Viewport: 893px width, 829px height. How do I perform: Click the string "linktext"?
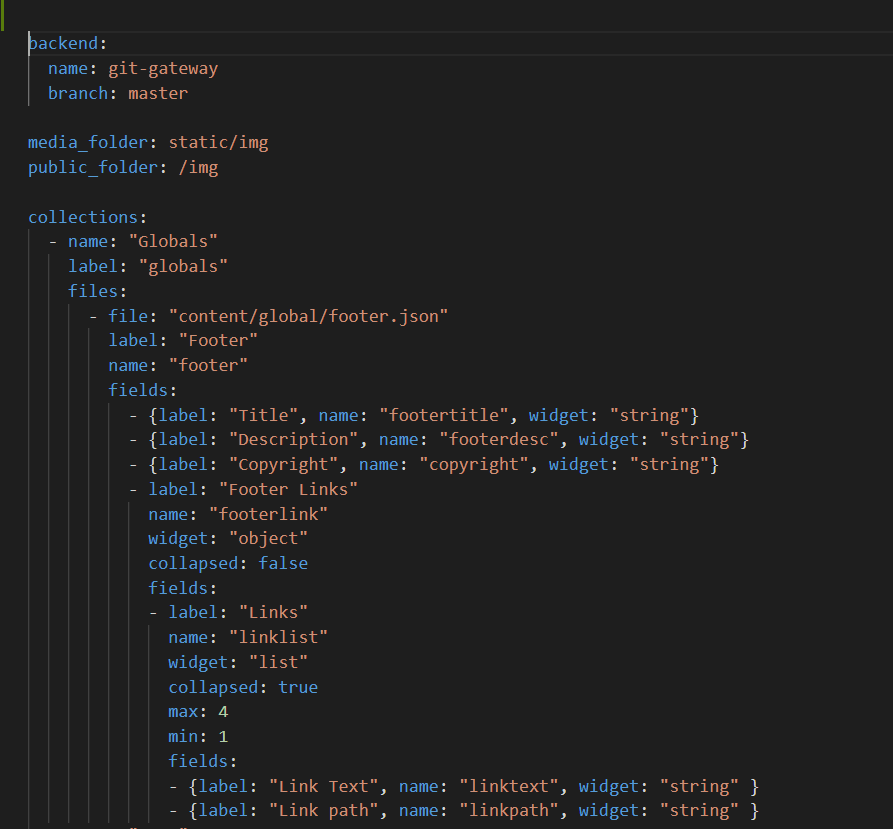pyautogui.click(x=509, y=786)
